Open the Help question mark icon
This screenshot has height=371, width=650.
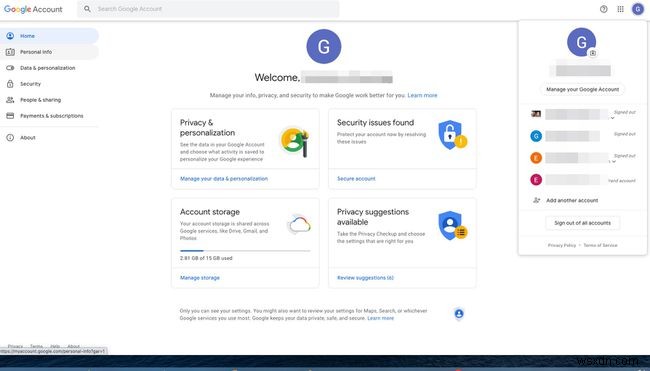[x=604, y=9]
